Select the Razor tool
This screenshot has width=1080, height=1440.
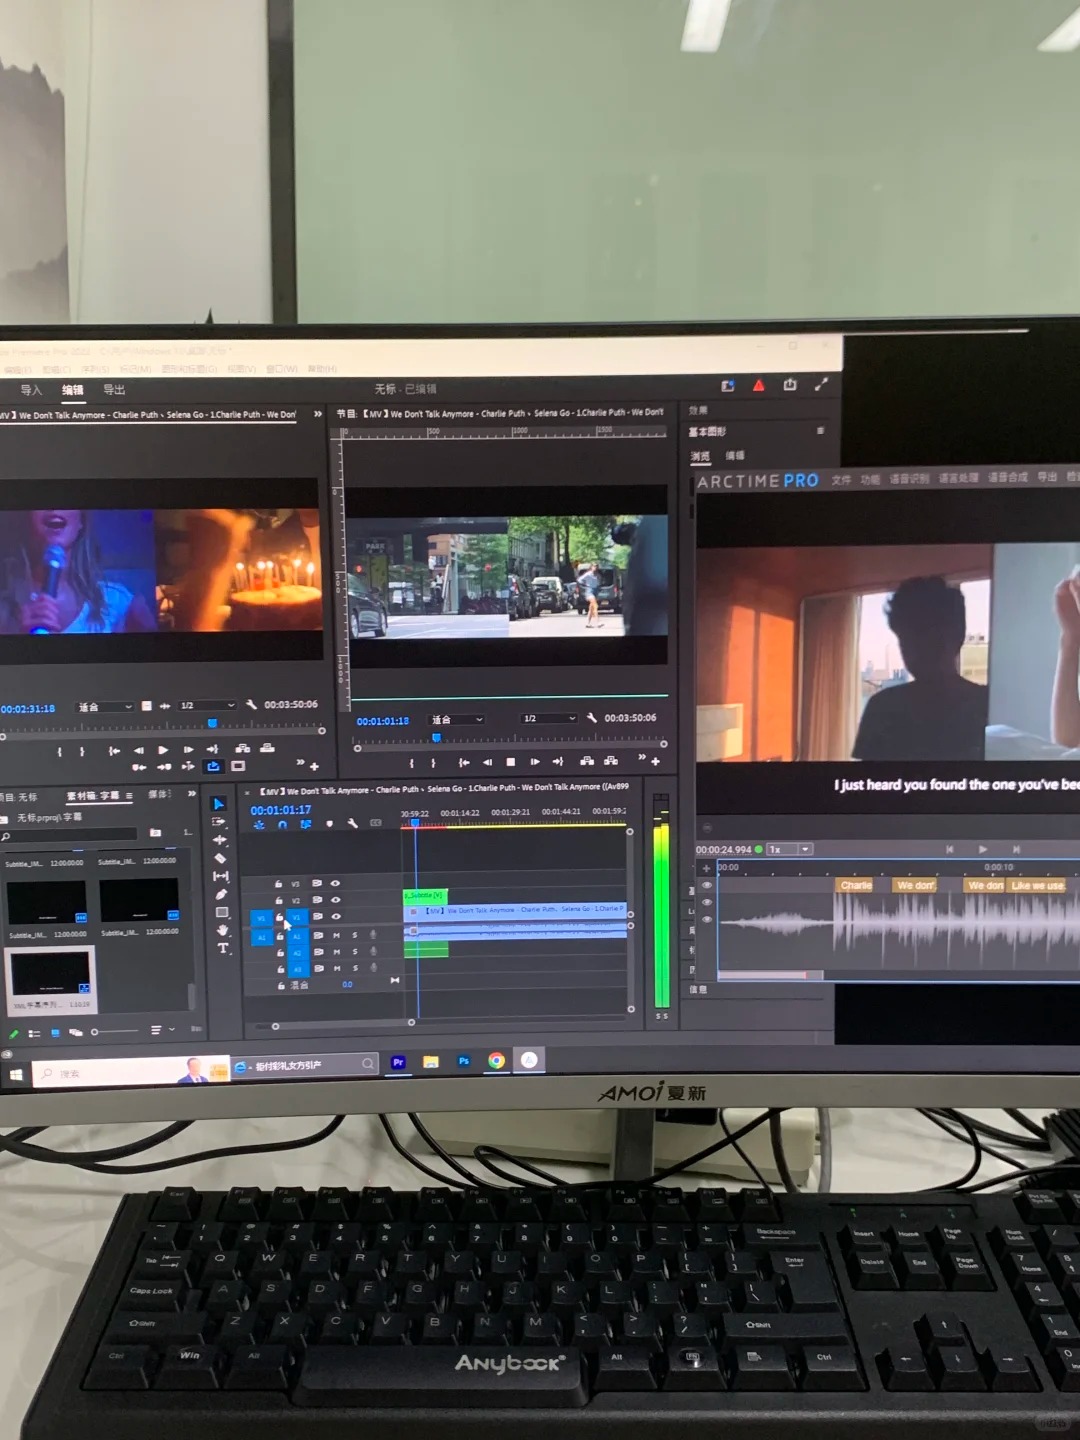click(x=220, y=858)
